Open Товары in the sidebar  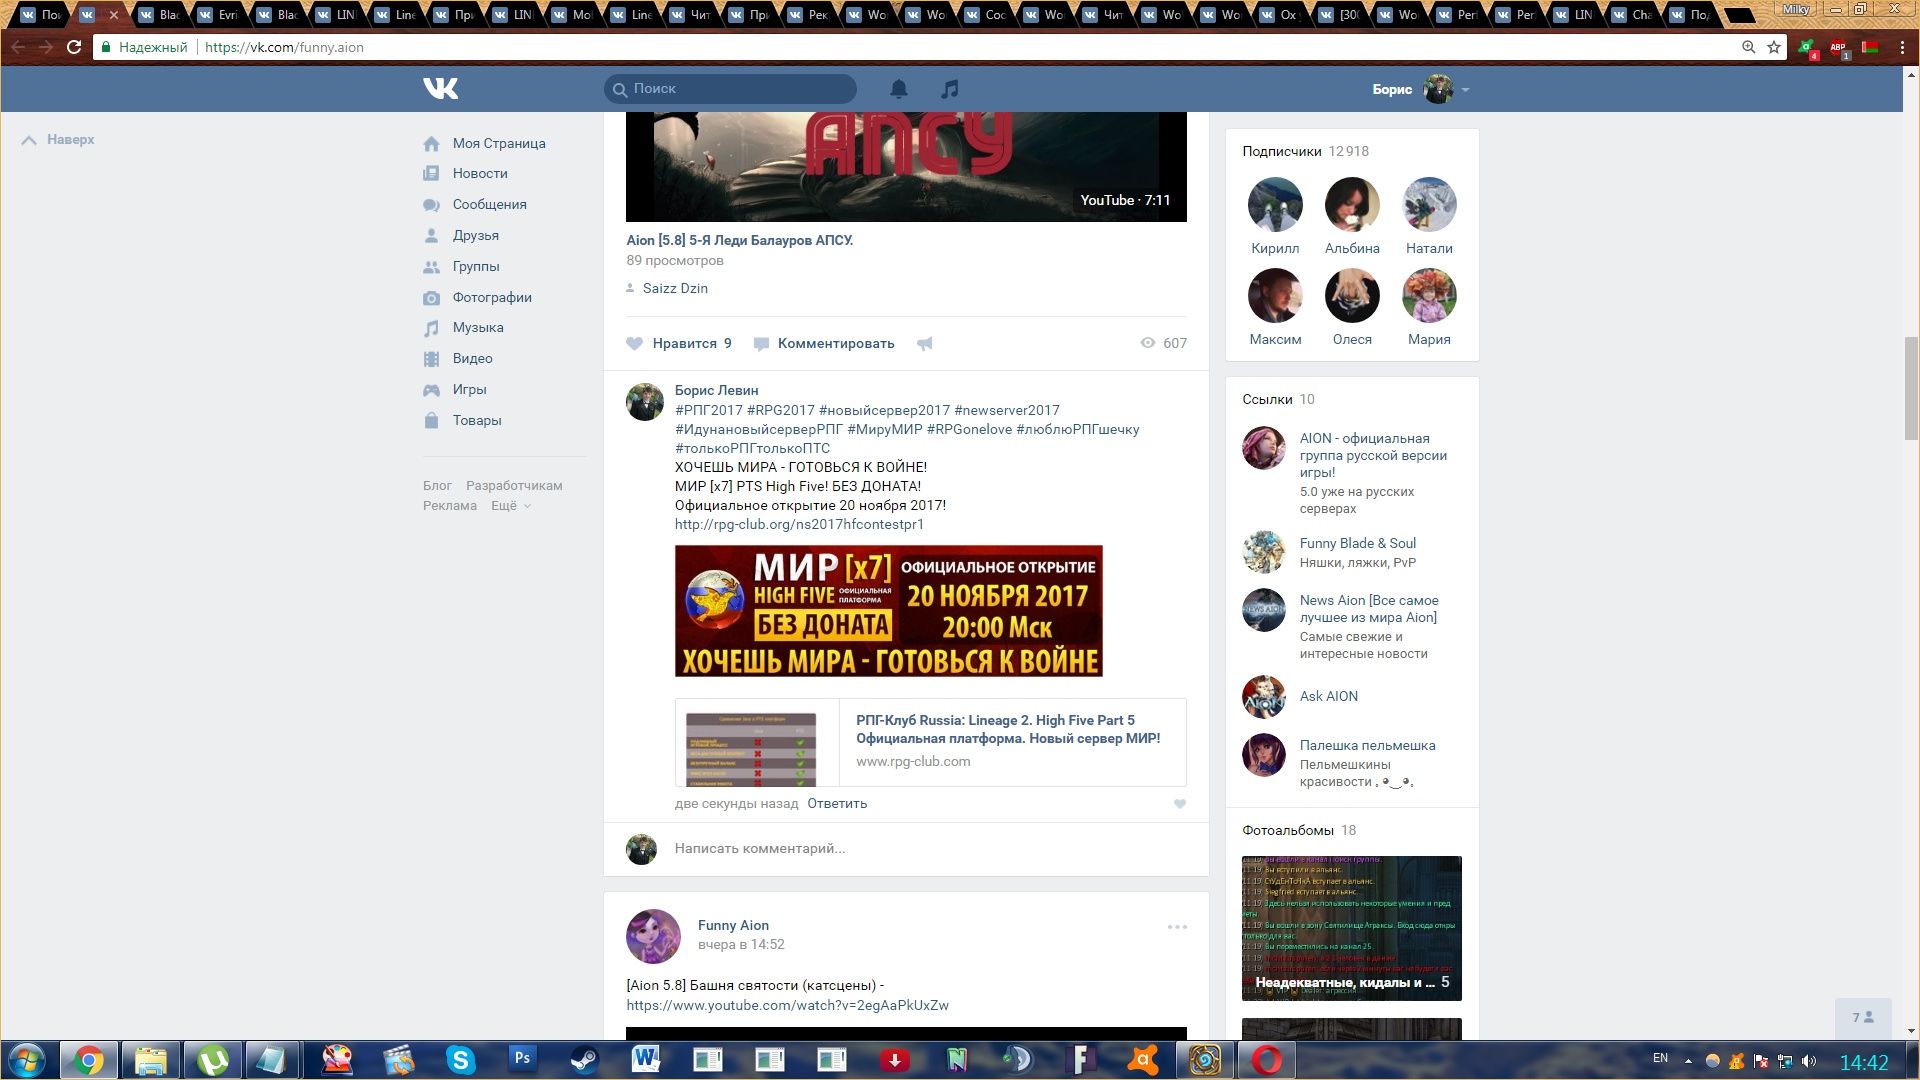[477, 421]
